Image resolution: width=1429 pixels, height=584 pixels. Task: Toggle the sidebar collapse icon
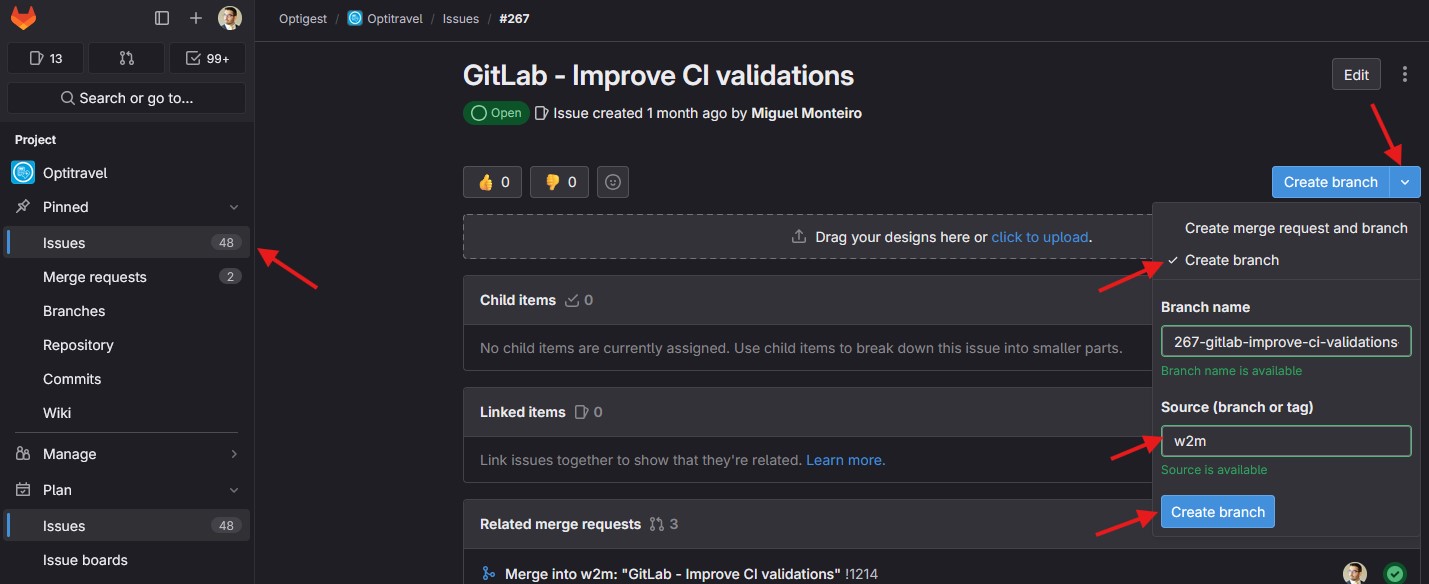[163, 18]
